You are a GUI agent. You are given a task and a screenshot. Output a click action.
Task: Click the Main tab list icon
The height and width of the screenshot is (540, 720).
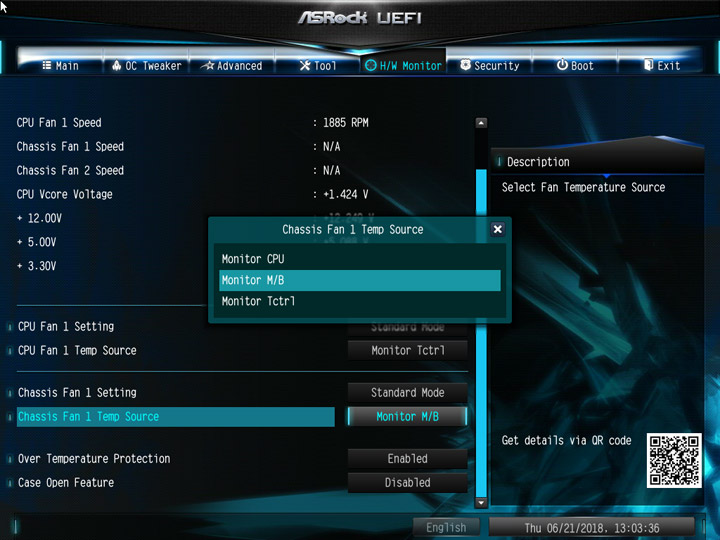tap(47, 66)
